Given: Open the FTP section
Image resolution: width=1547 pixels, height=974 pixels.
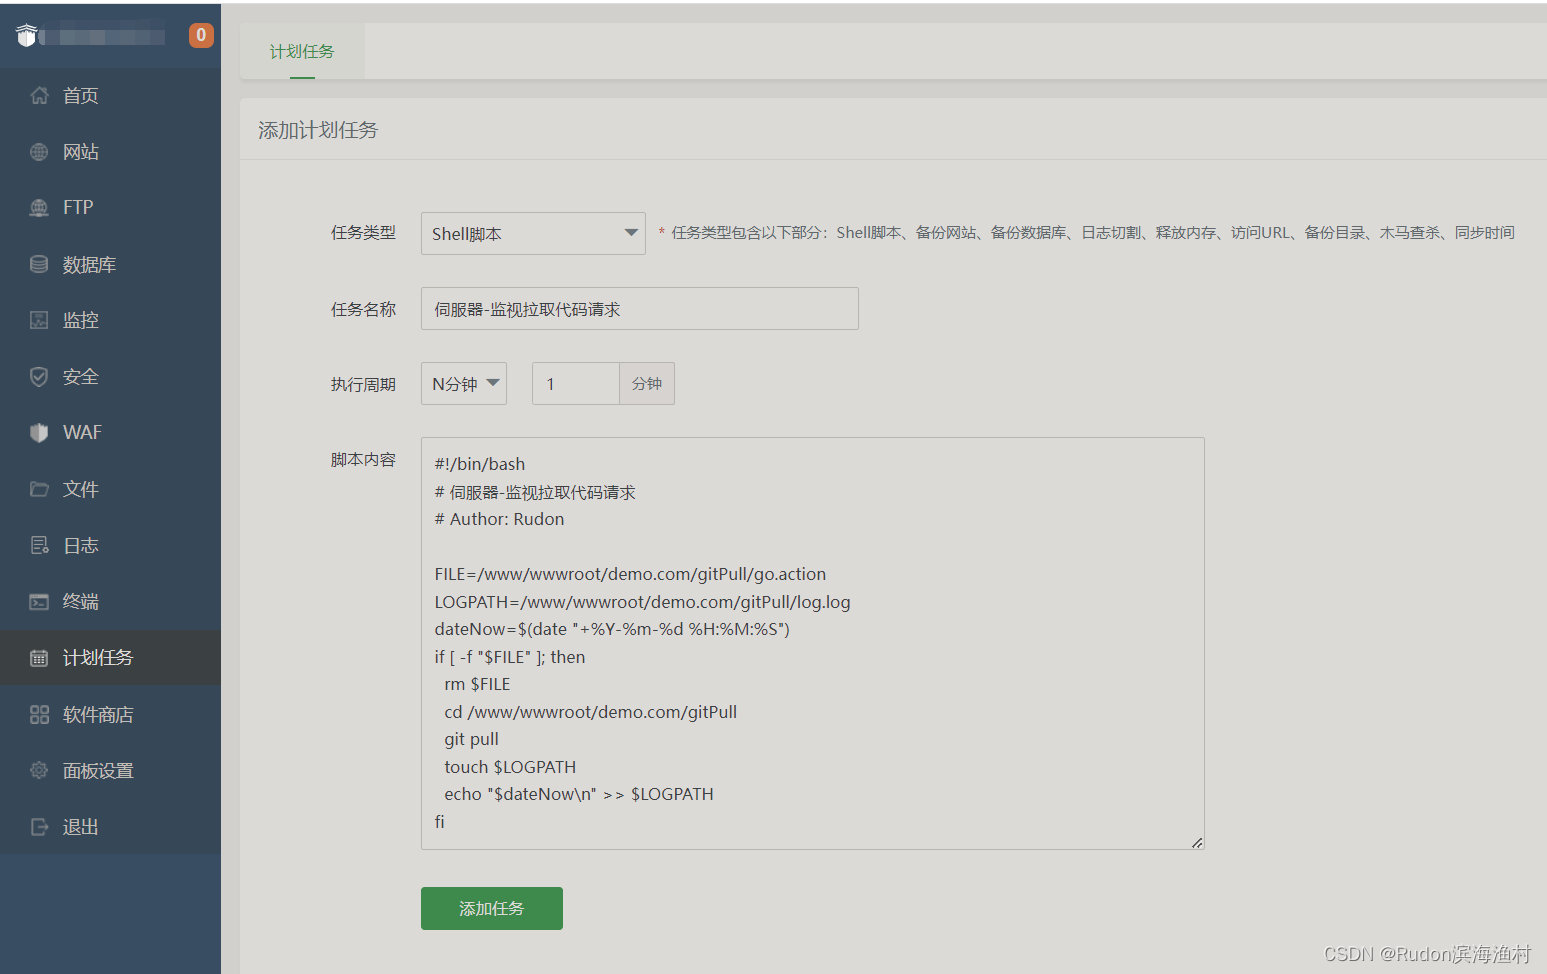Looking at the screenshot, I should 110,208.
